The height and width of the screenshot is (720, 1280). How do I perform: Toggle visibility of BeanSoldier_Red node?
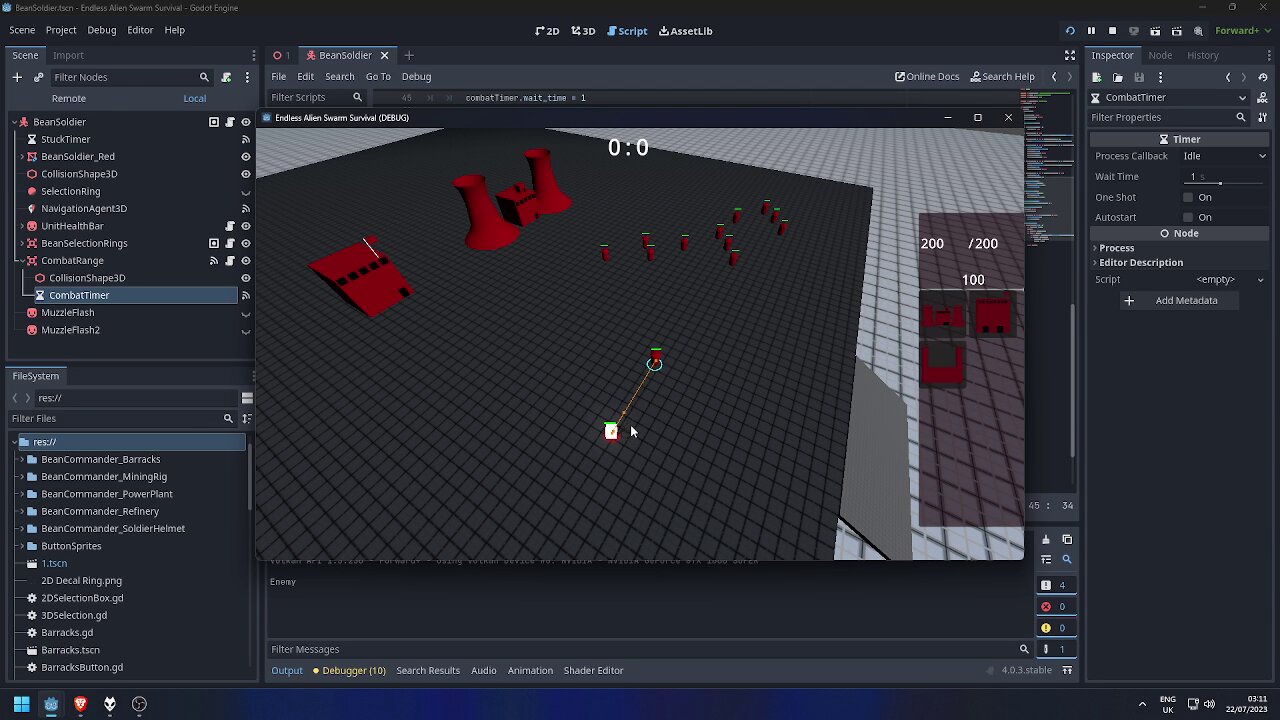(x=245, y=157)
